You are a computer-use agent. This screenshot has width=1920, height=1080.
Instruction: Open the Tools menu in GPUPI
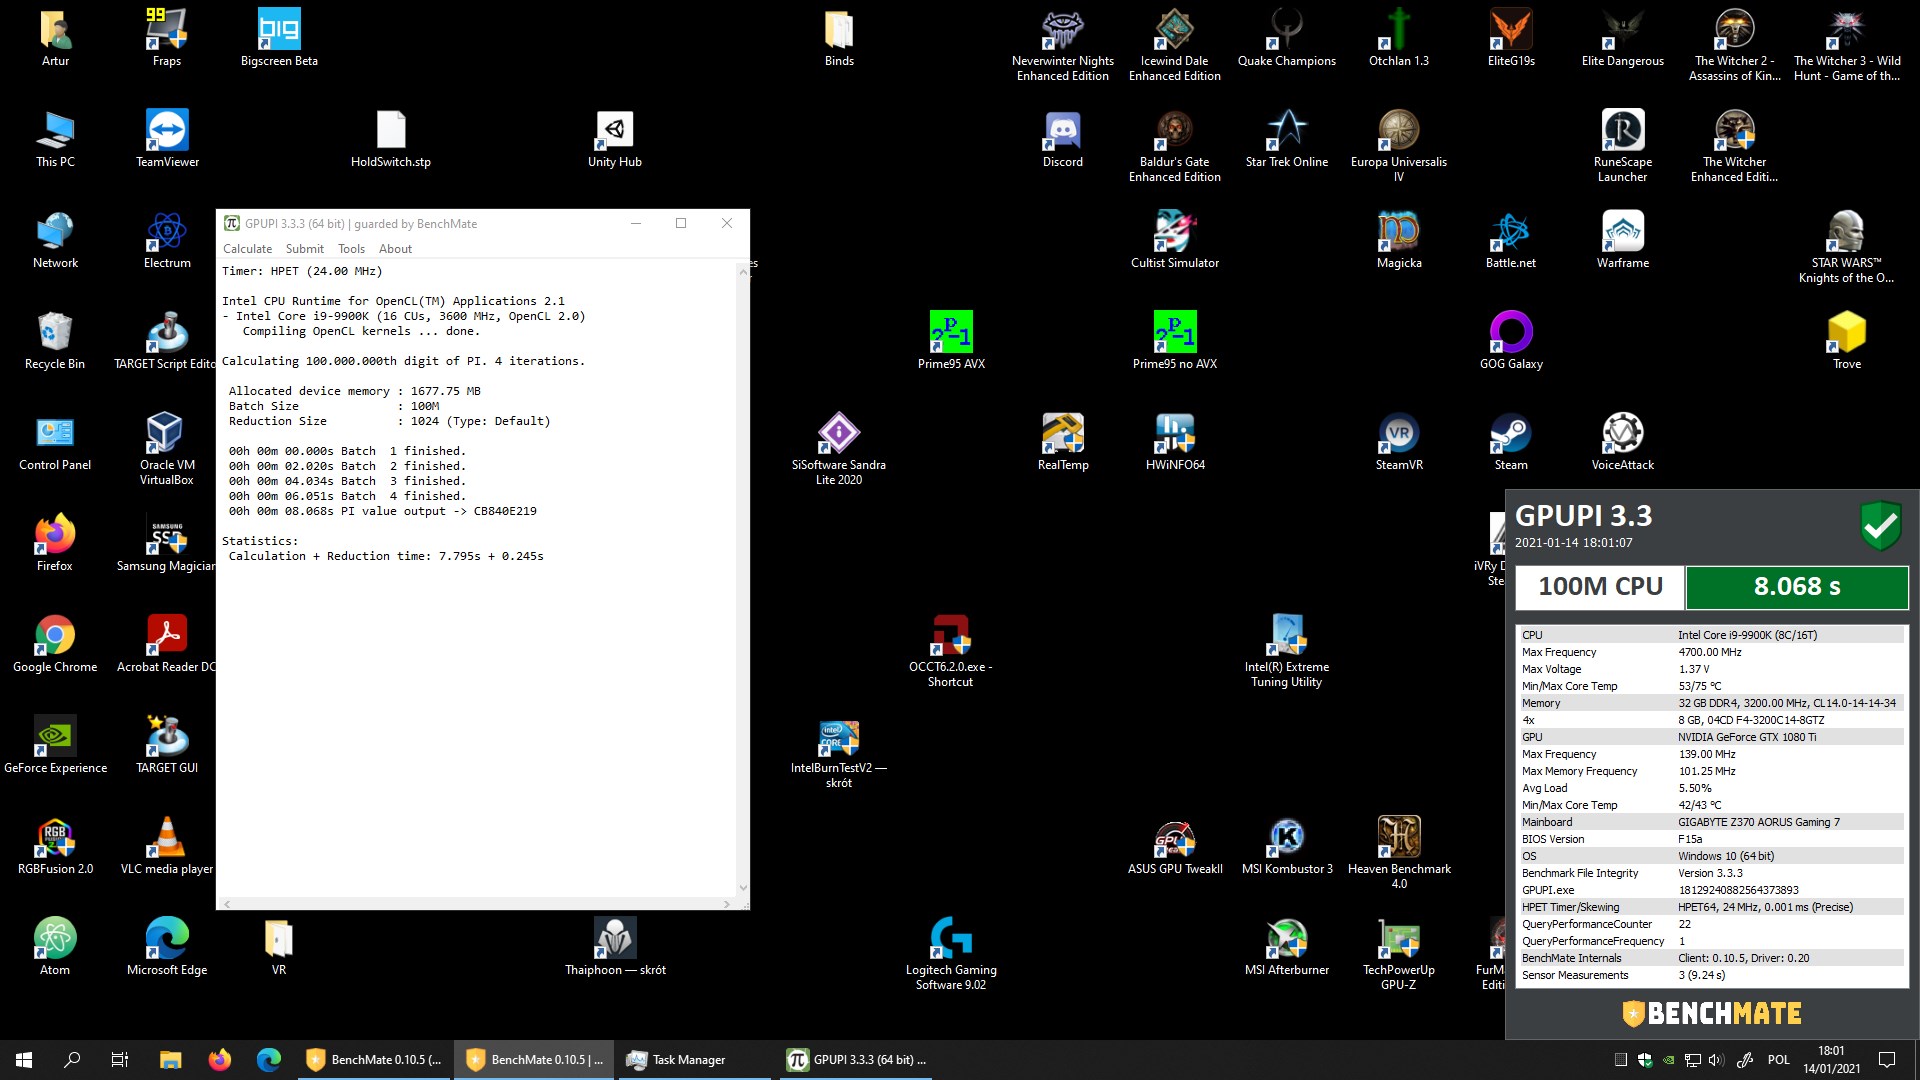coord(351,249)
